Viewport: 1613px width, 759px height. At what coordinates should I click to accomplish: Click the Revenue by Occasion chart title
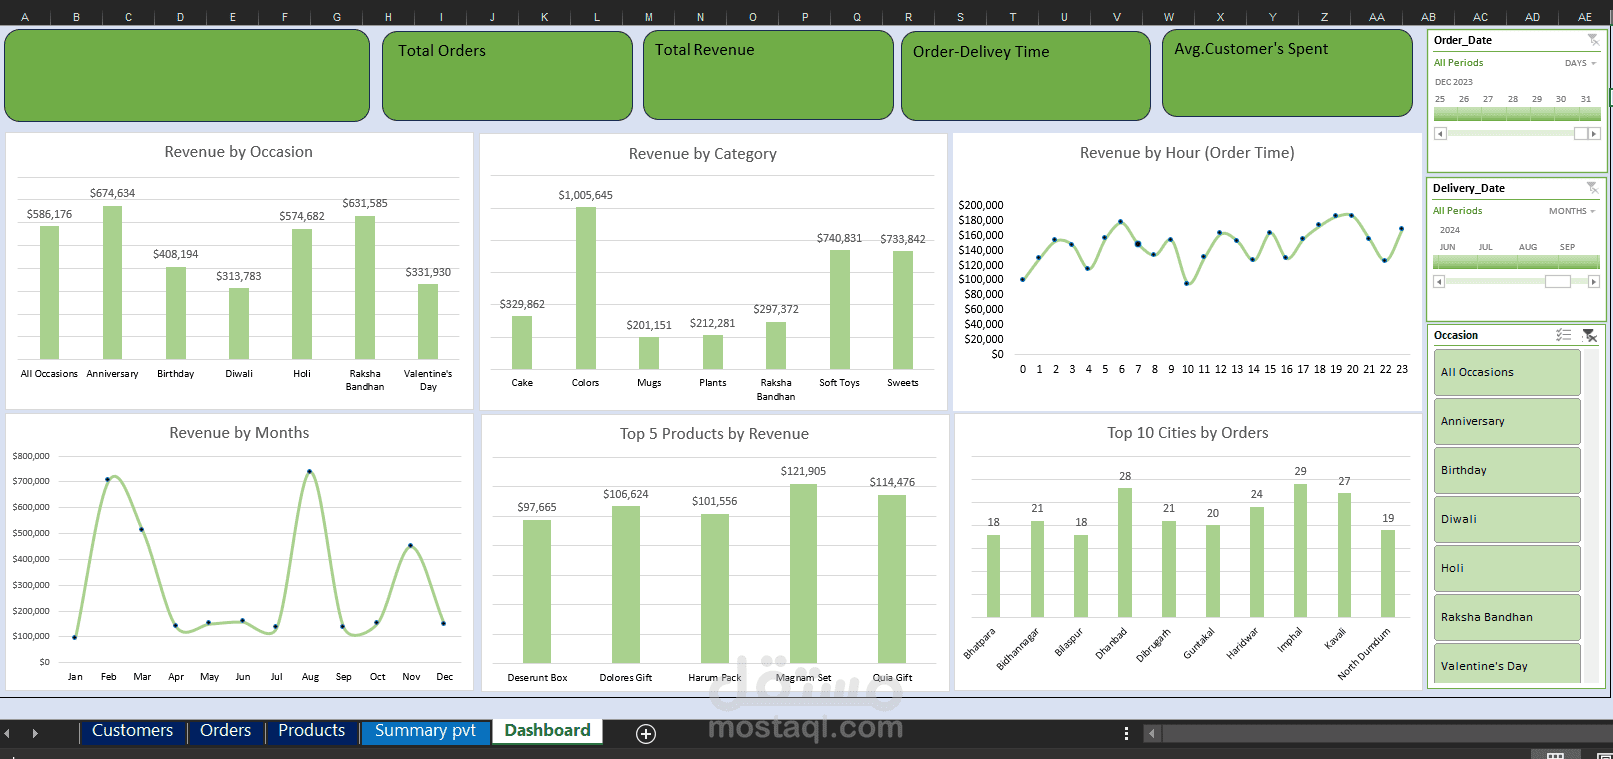tap(238, 152)
